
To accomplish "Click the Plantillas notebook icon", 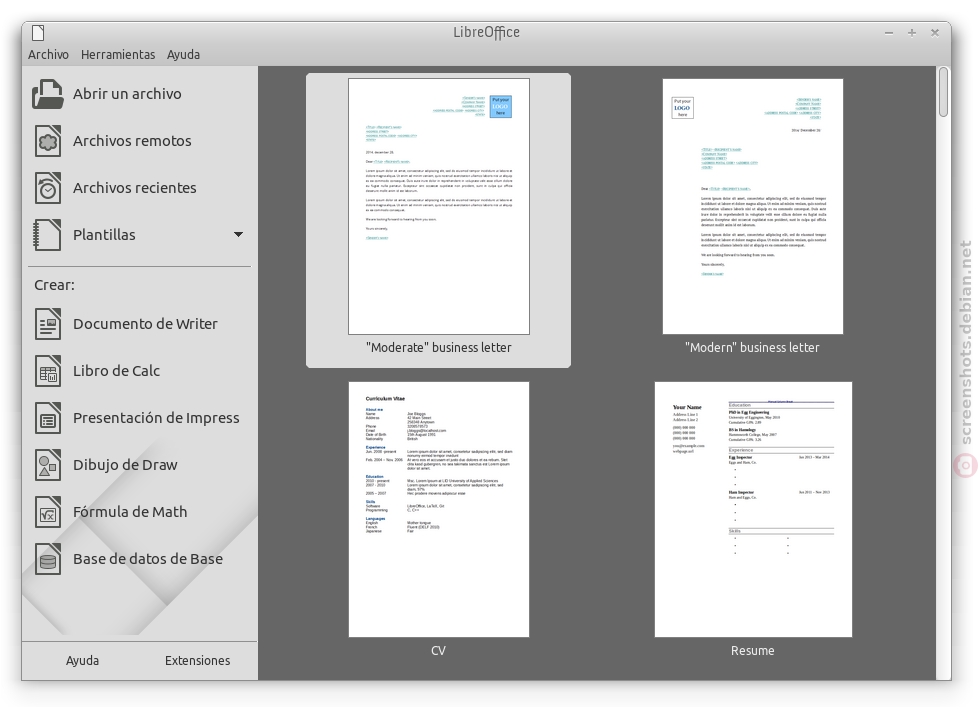I will point(48,235).
